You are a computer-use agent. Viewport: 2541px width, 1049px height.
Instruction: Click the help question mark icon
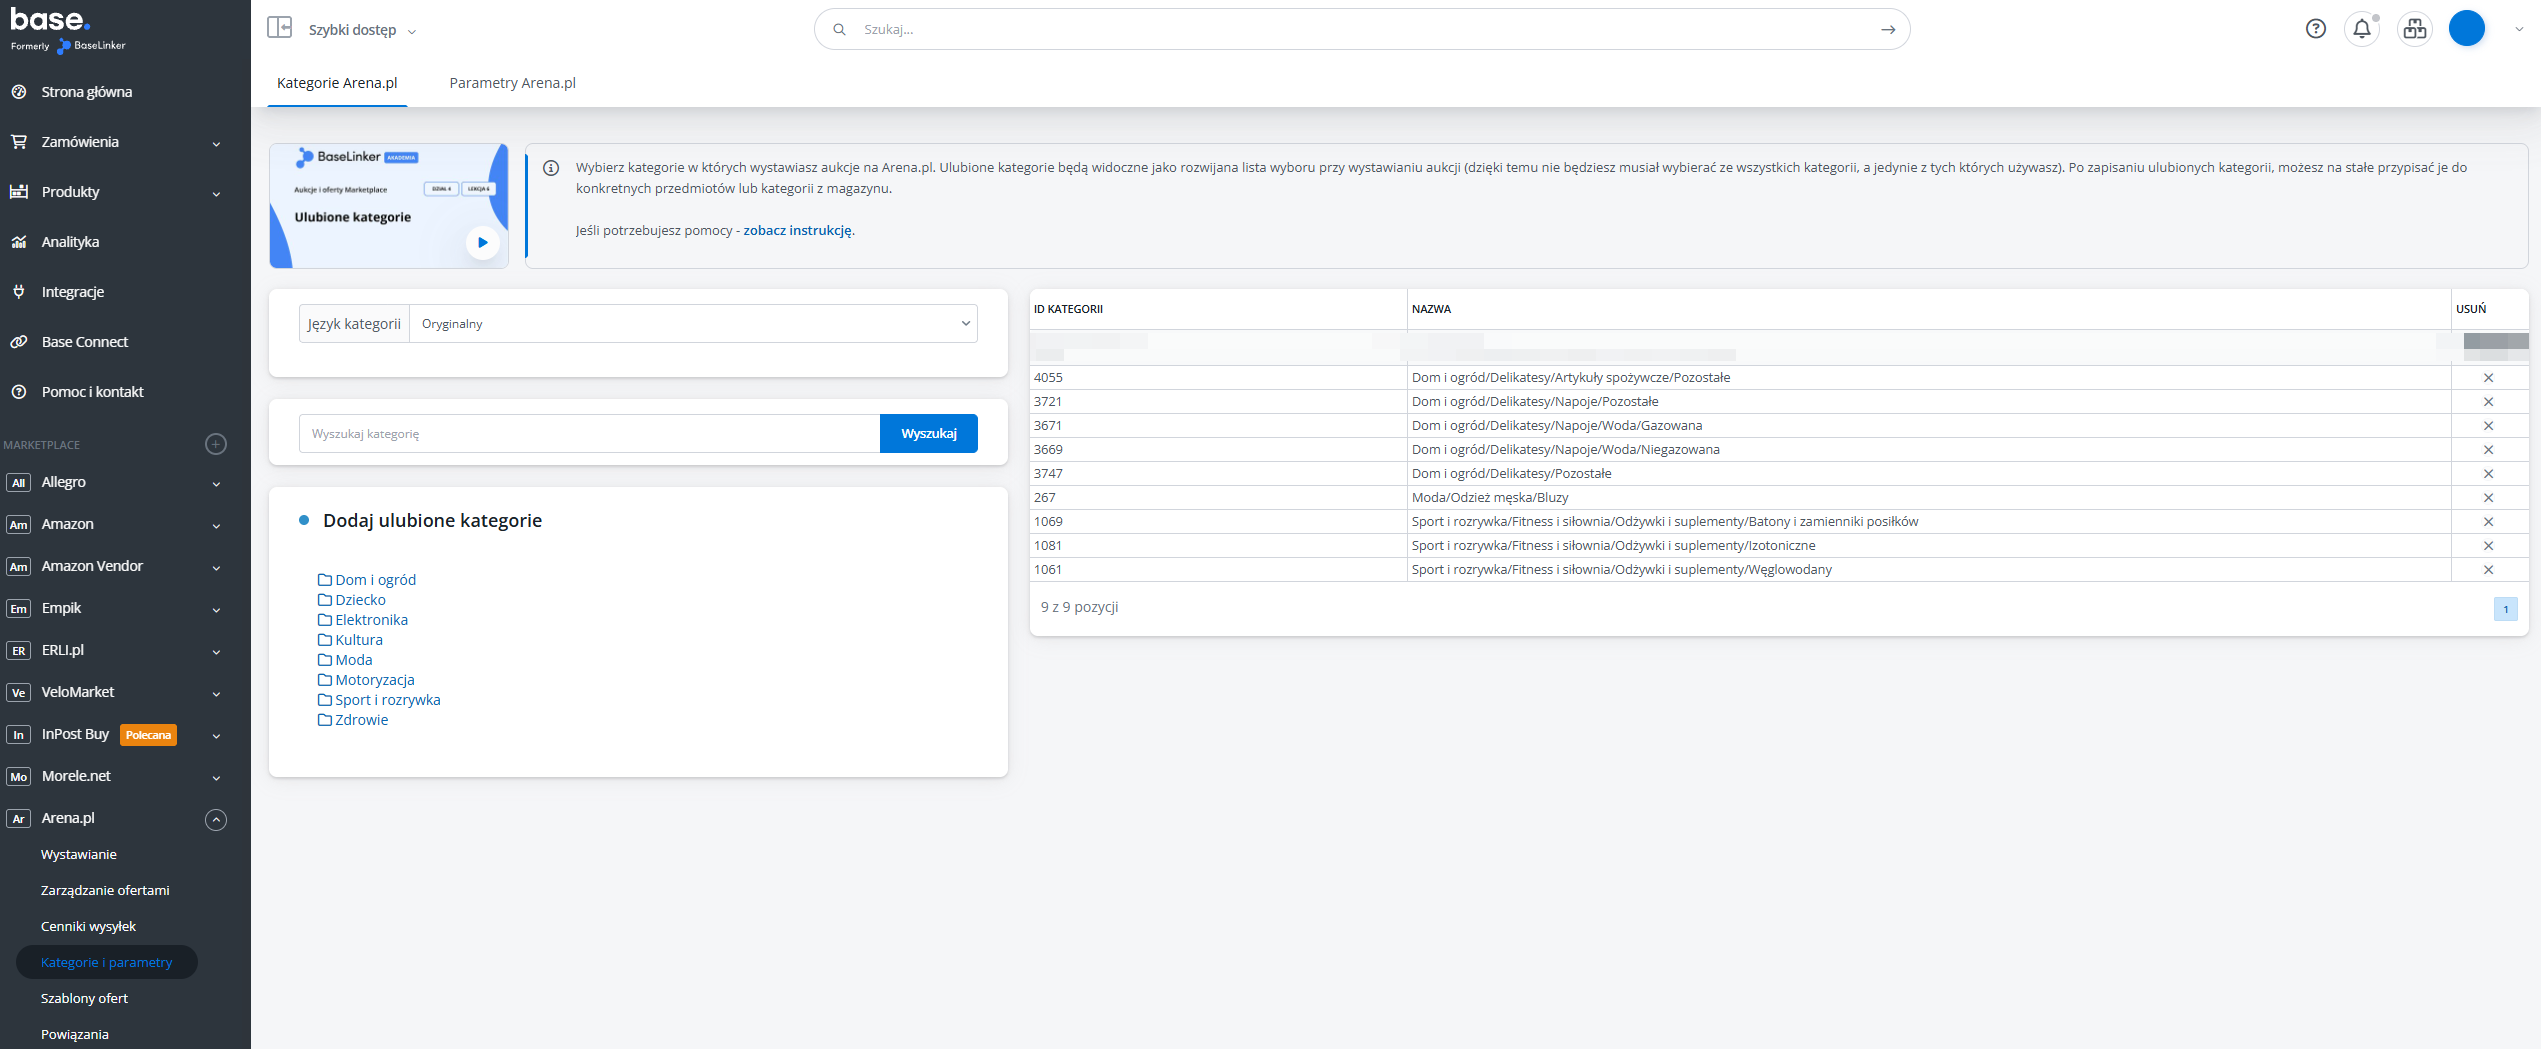2315,29
